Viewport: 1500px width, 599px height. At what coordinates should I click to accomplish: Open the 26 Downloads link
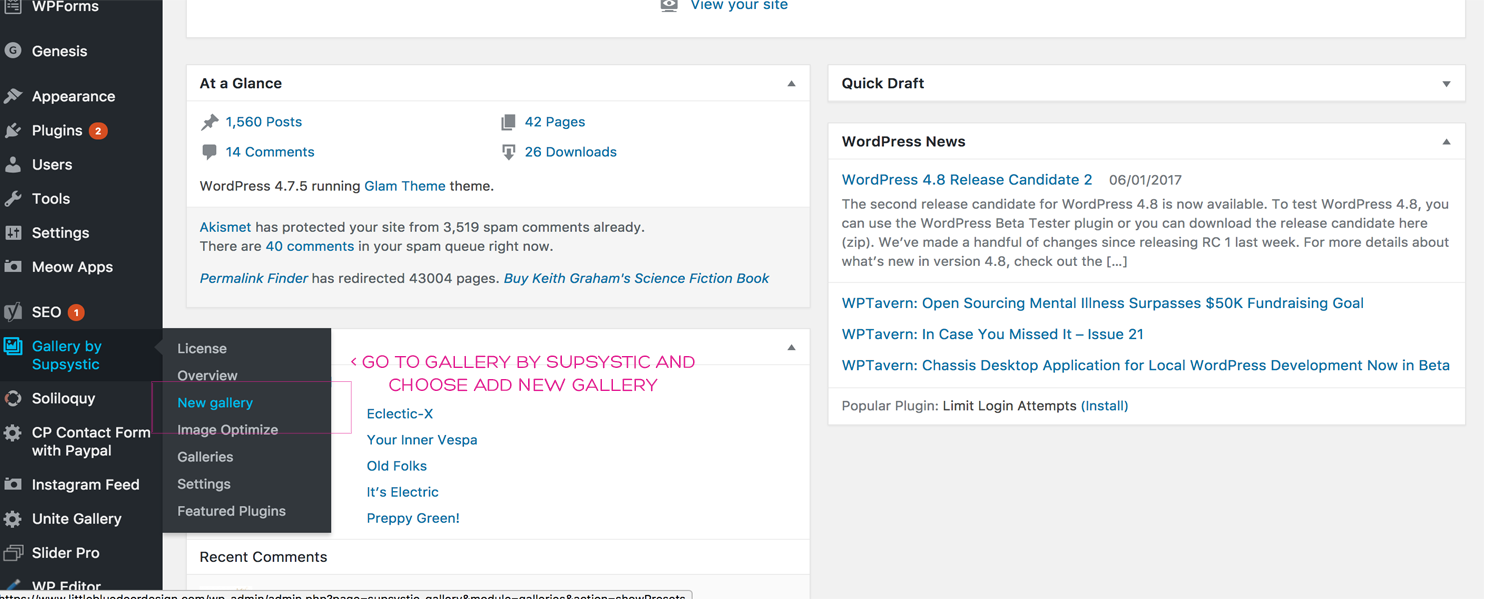[571, 152]
